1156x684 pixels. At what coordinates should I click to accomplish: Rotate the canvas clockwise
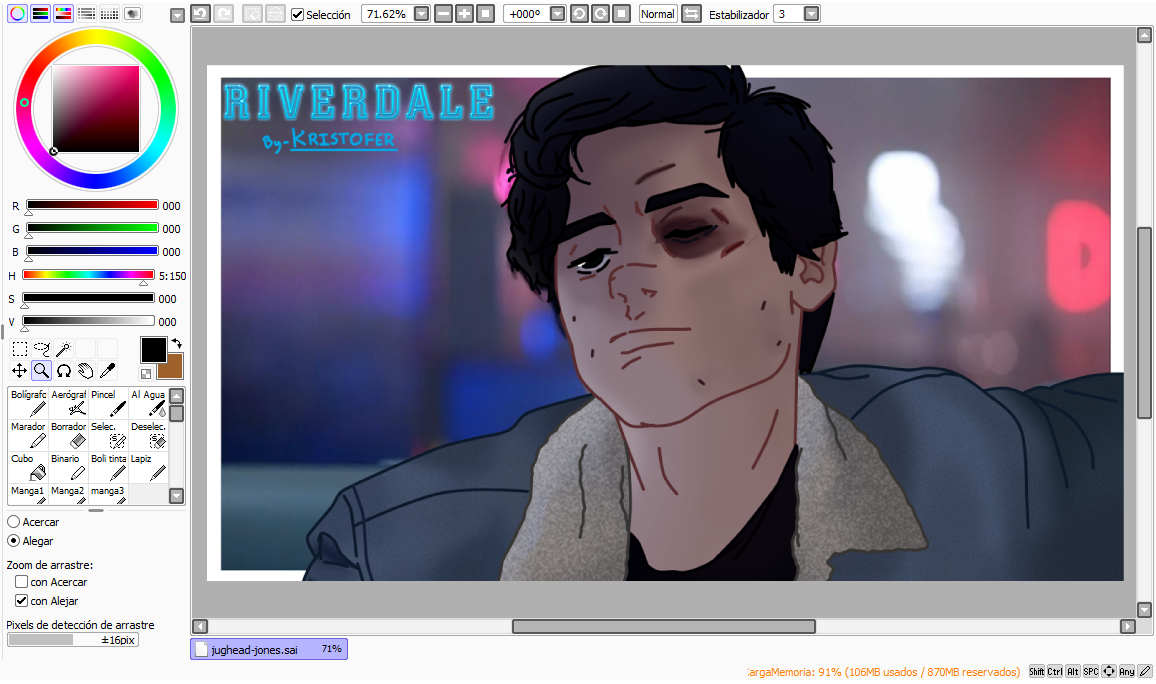(600, 14)
